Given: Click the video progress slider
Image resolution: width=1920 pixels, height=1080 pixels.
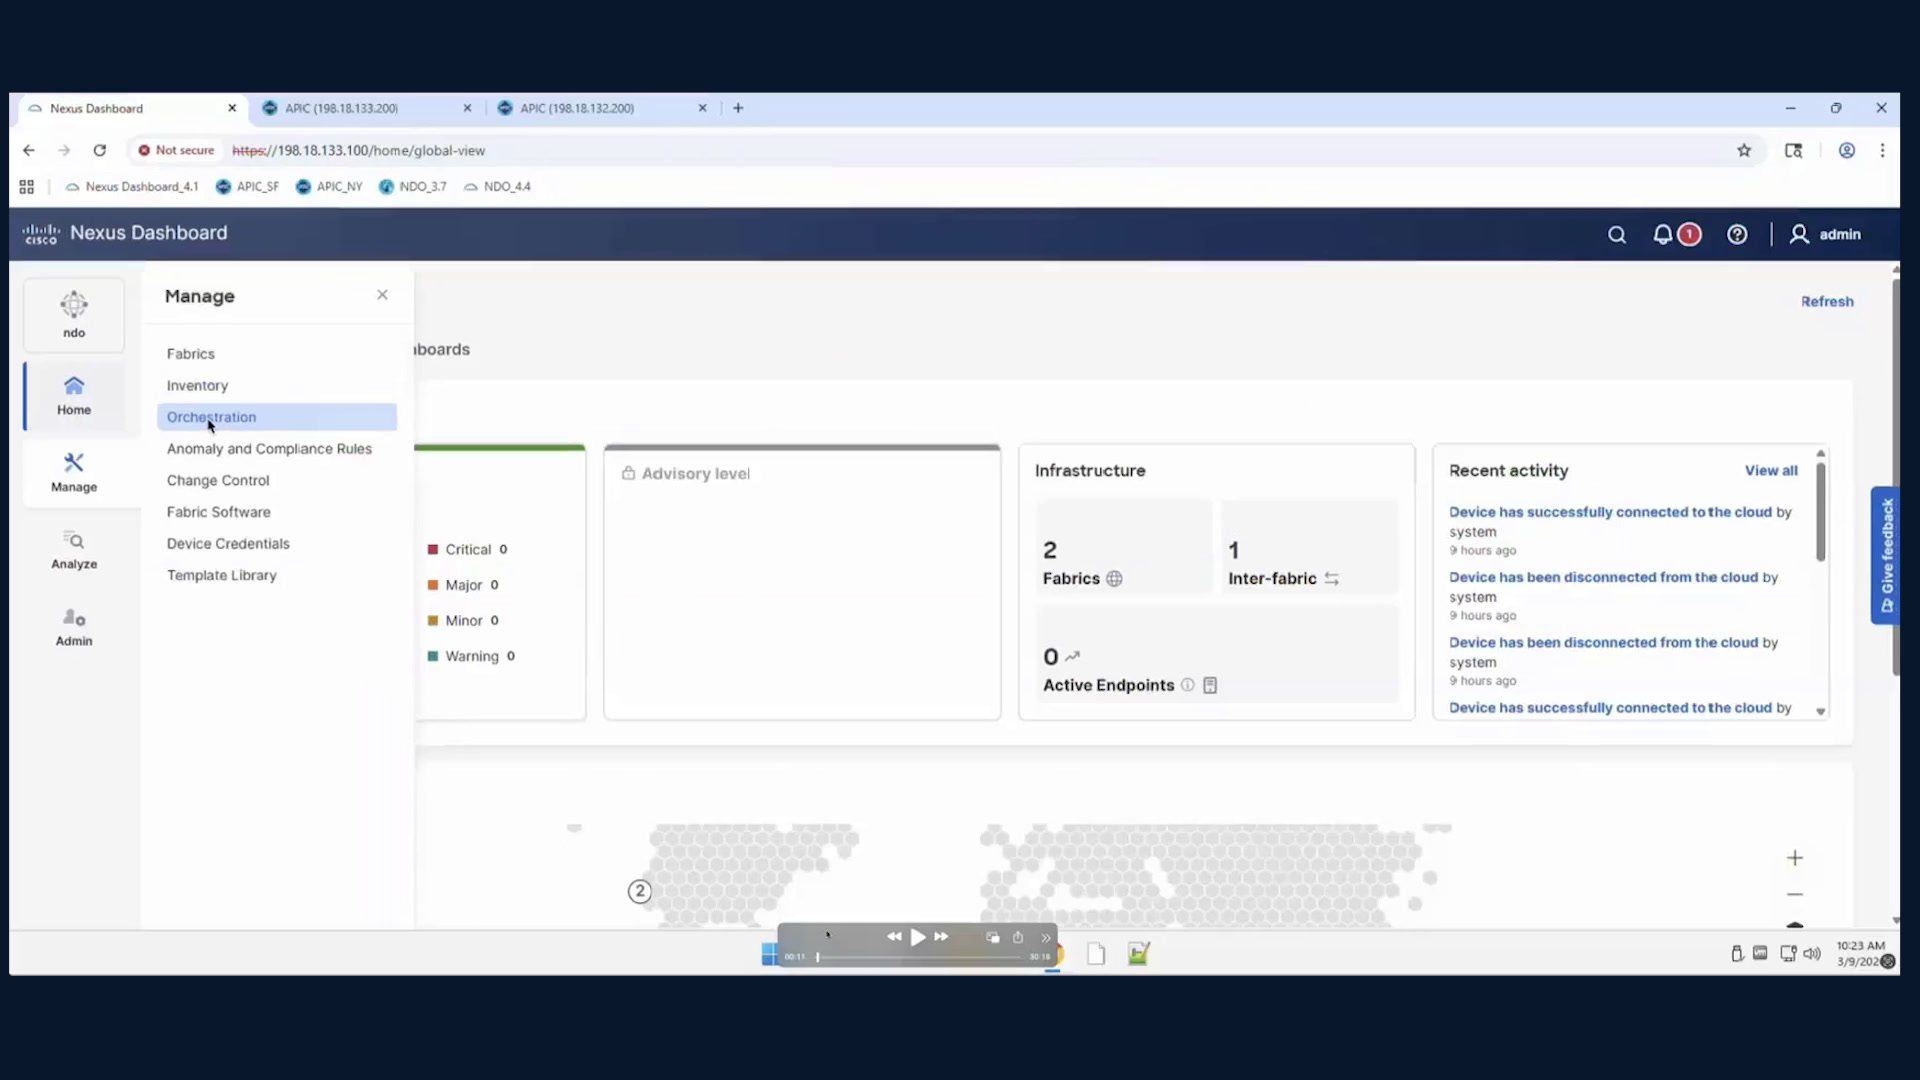Looking at the screenshot, I should point(920,957).
